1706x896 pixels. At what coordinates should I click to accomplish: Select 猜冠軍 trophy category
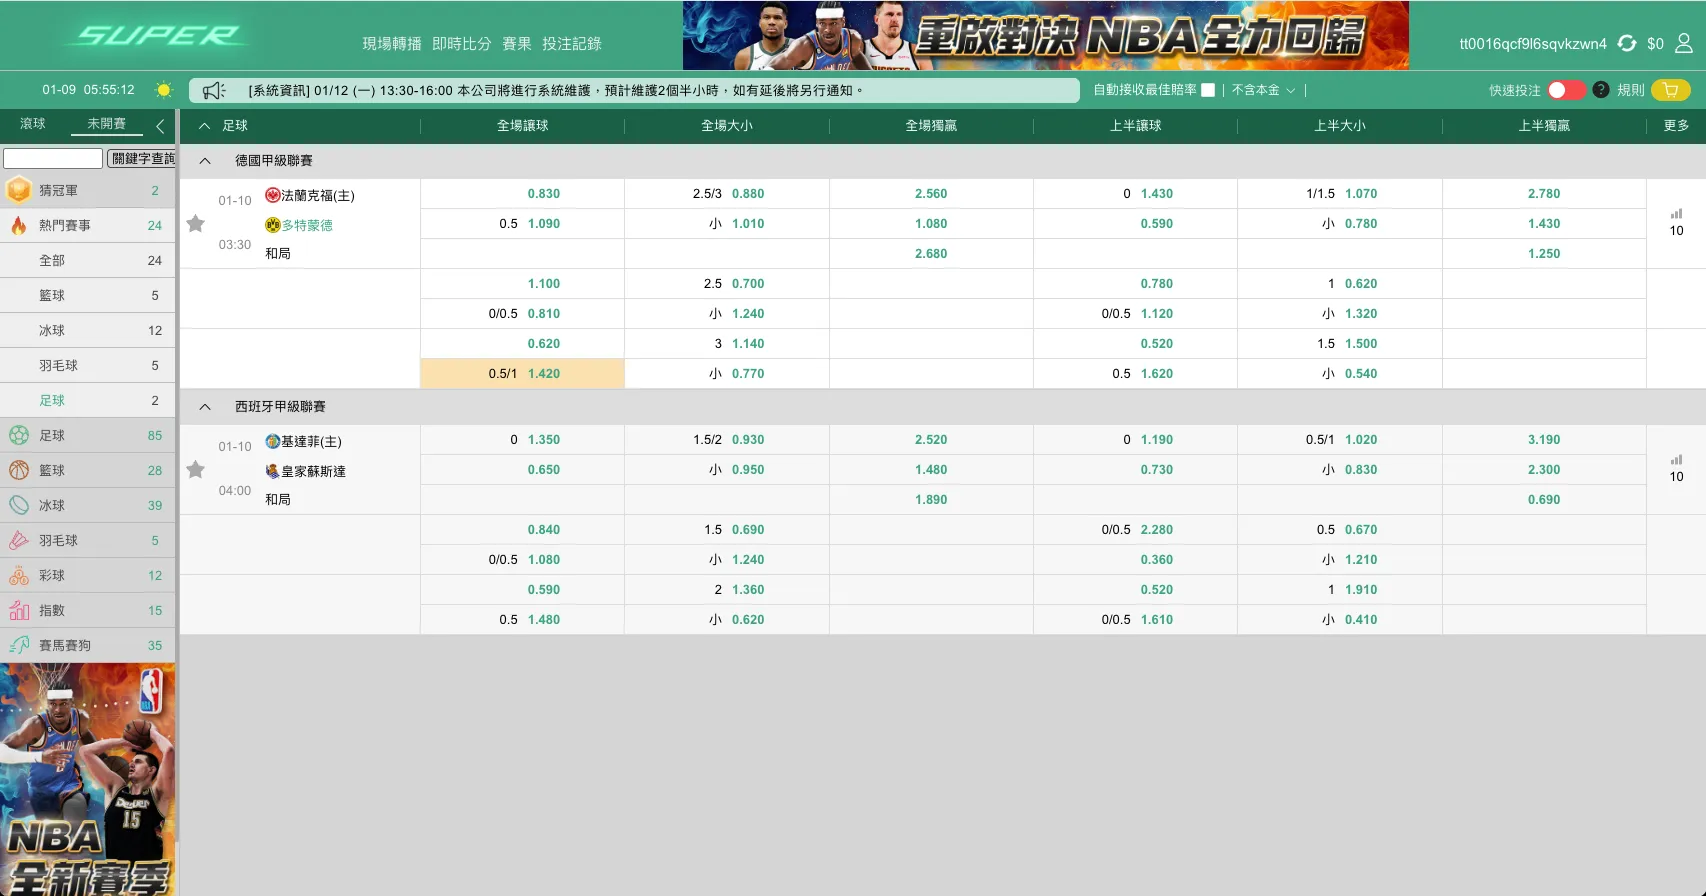tap(88, 190)
